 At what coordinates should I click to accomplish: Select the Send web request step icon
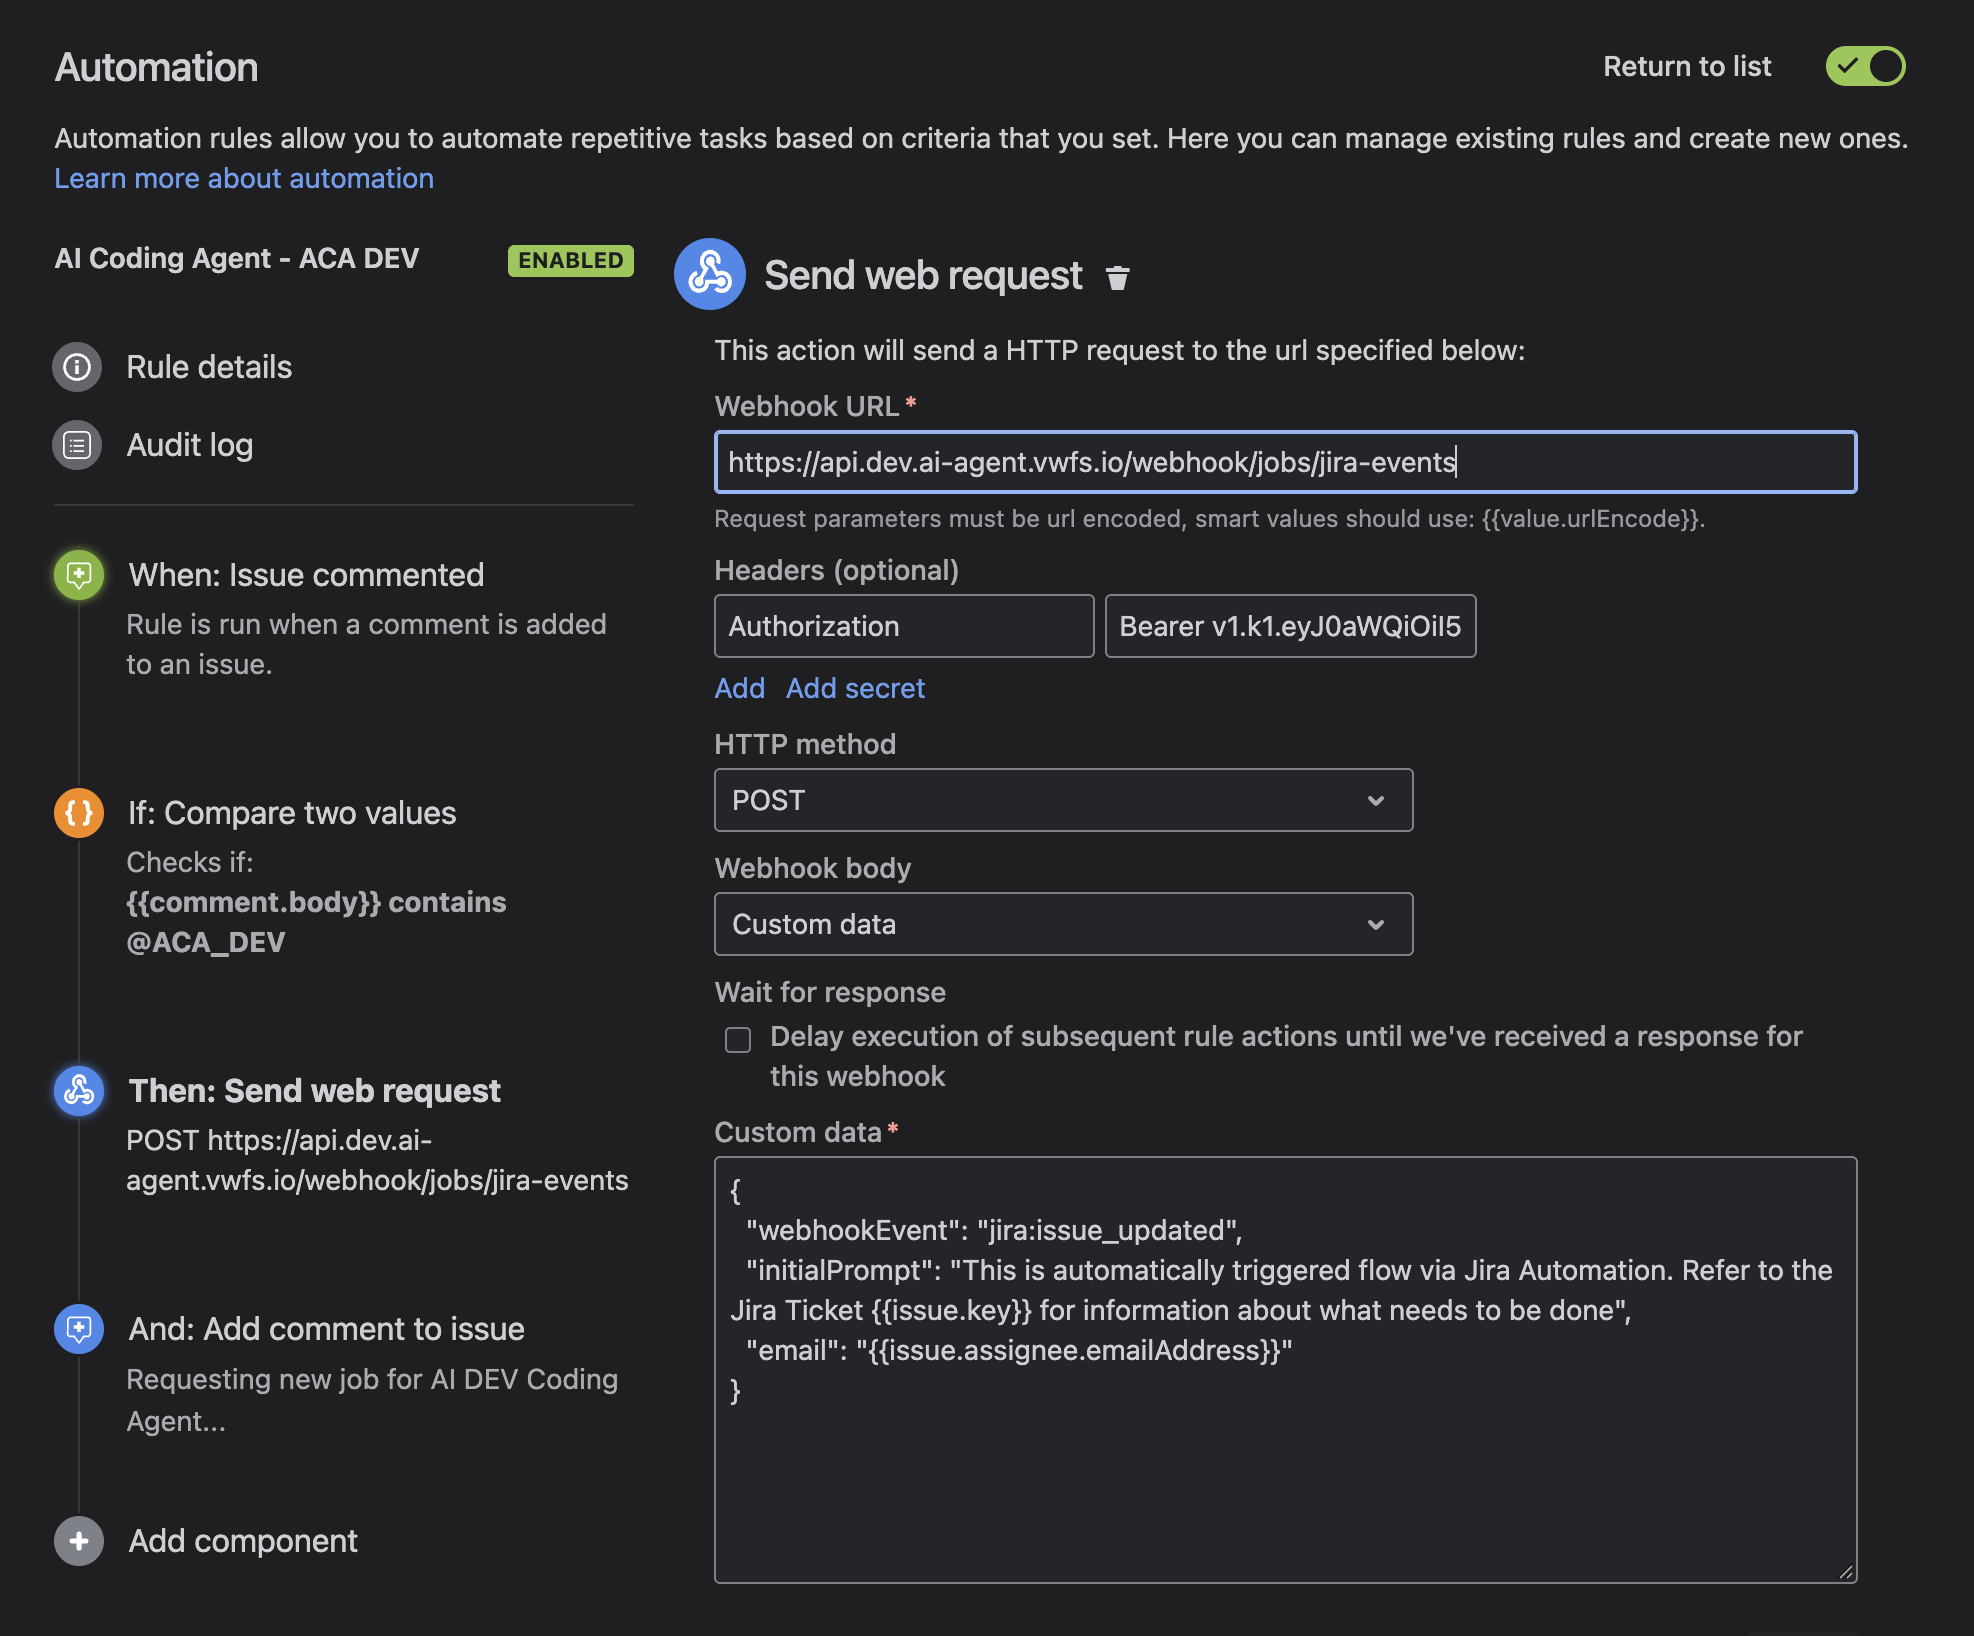click(79, 1091)
